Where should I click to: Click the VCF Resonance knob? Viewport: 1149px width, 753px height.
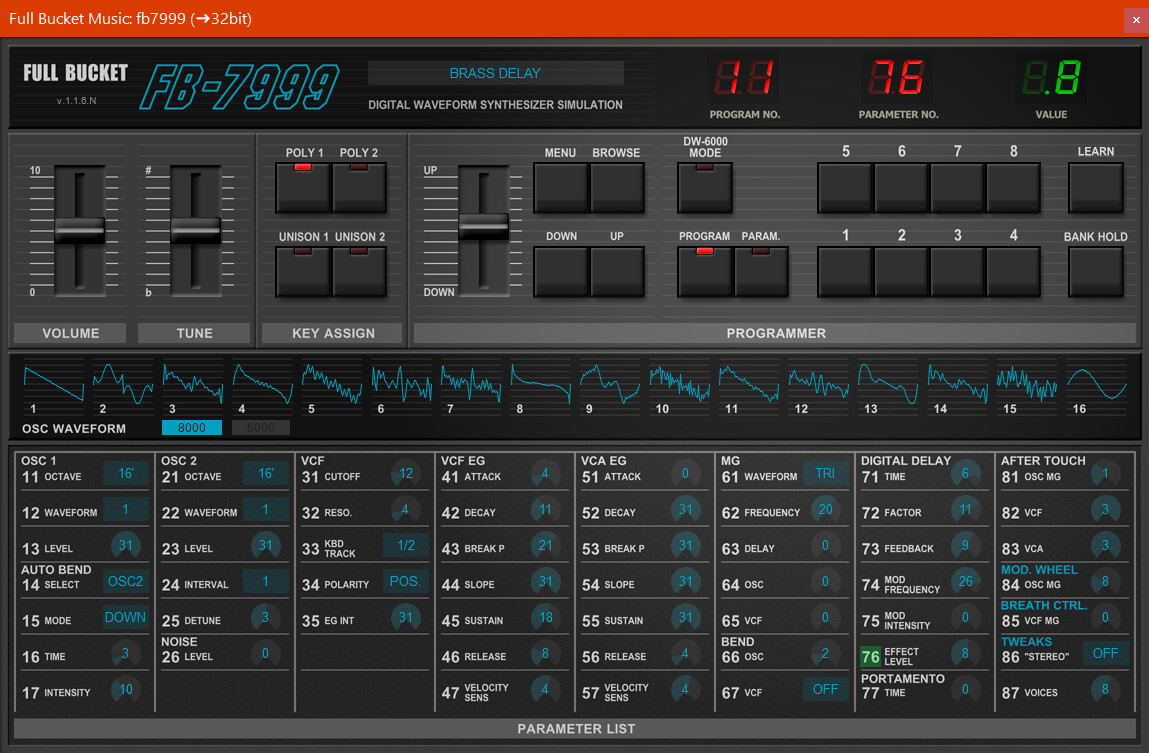tap(405, 510)
